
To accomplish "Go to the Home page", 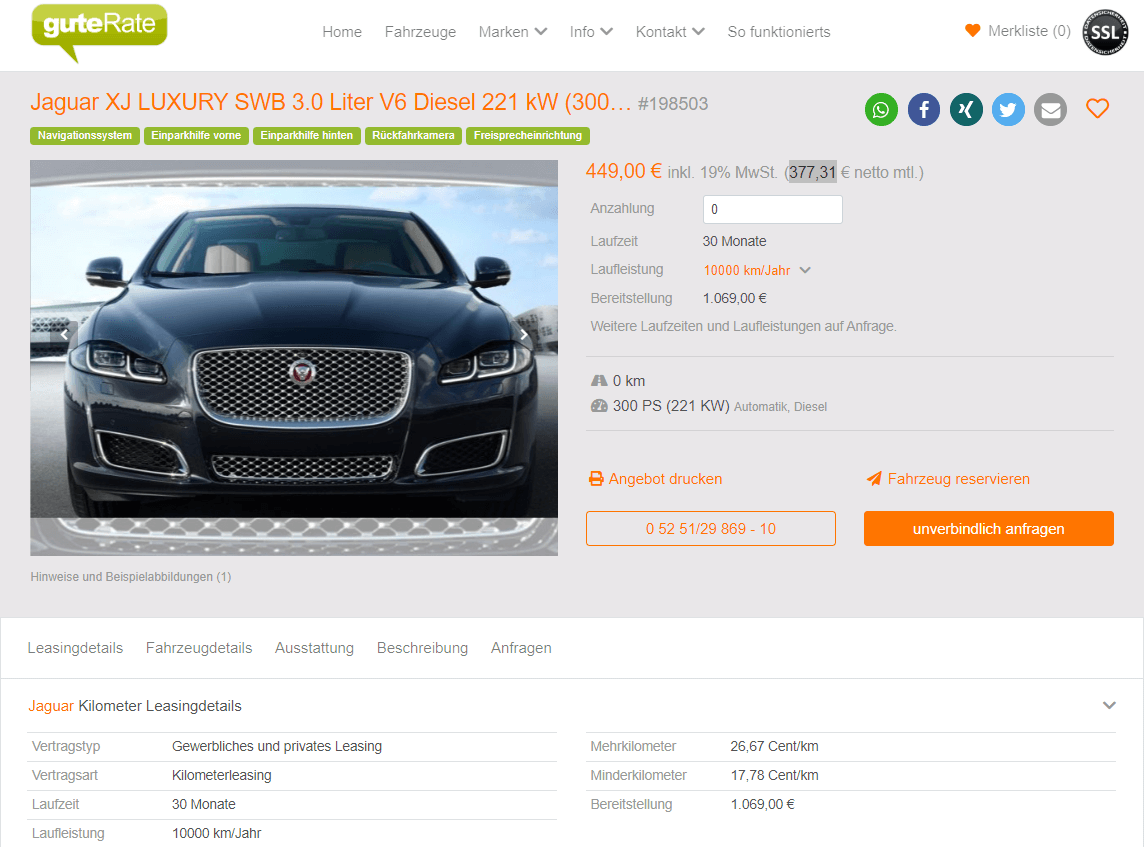I will click(342, 32).
